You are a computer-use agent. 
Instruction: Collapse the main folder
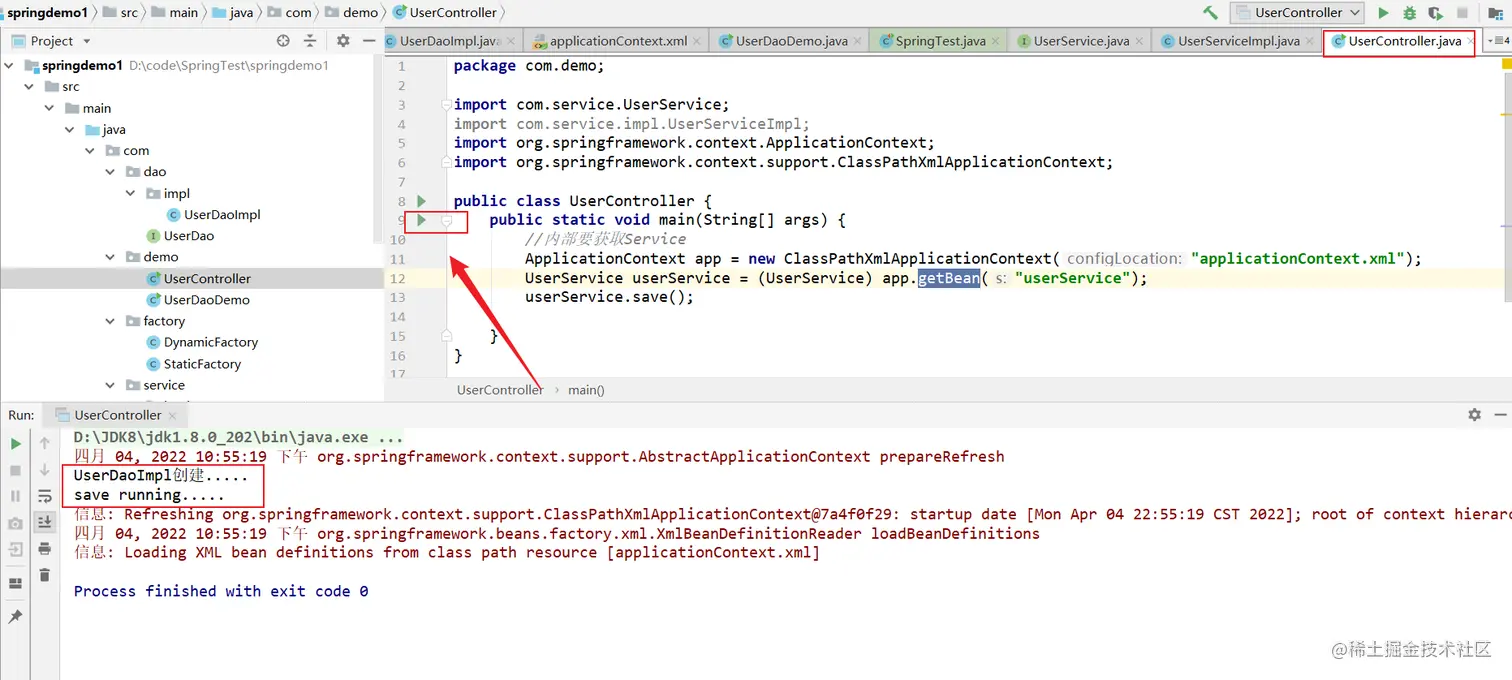coord(49,108)
